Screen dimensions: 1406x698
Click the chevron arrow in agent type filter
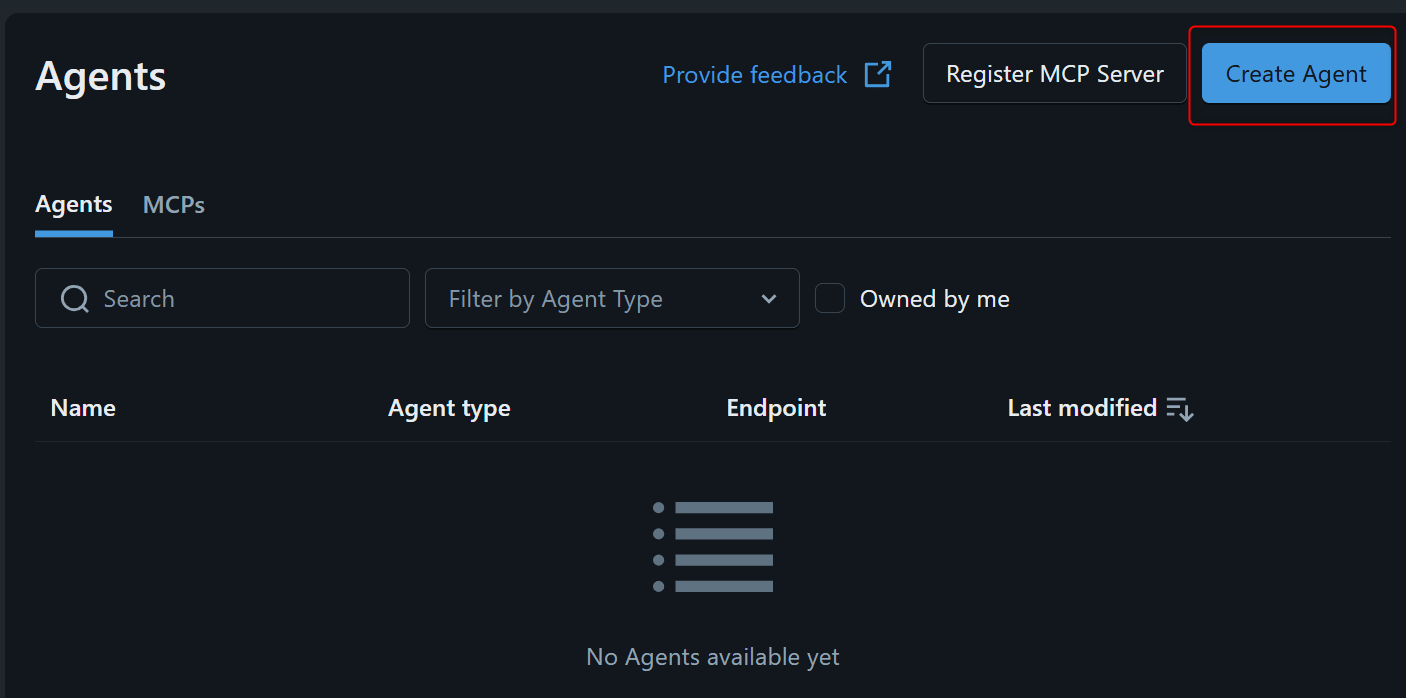768,299
